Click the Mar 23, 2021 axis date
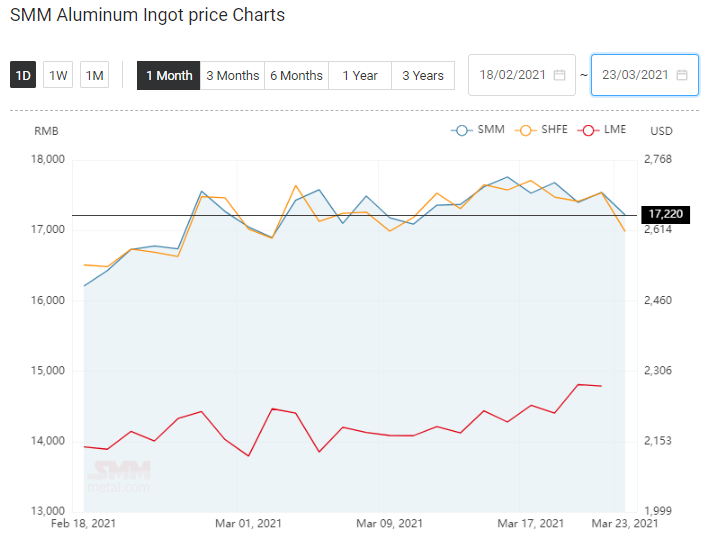This screenshot has height=538, width=723. (625, 524)
